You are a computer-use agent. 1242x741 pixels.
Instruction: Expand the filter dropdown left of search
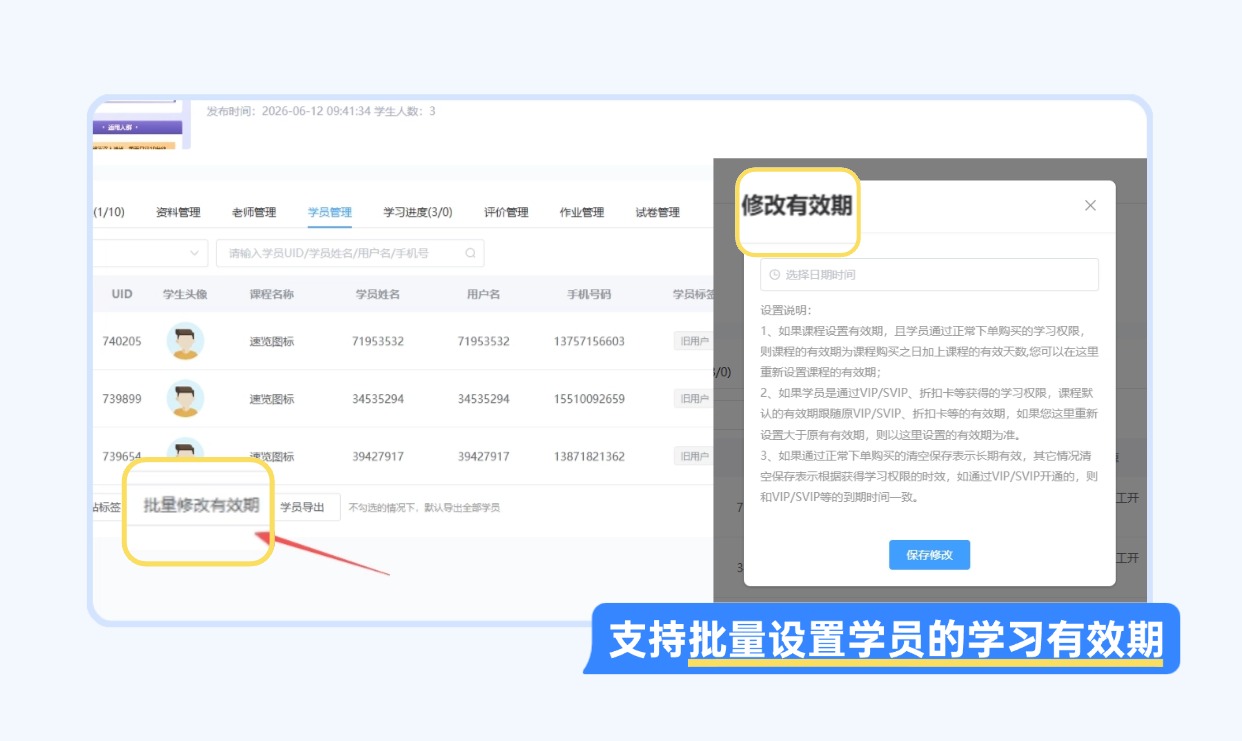click(x=150, y=253)
